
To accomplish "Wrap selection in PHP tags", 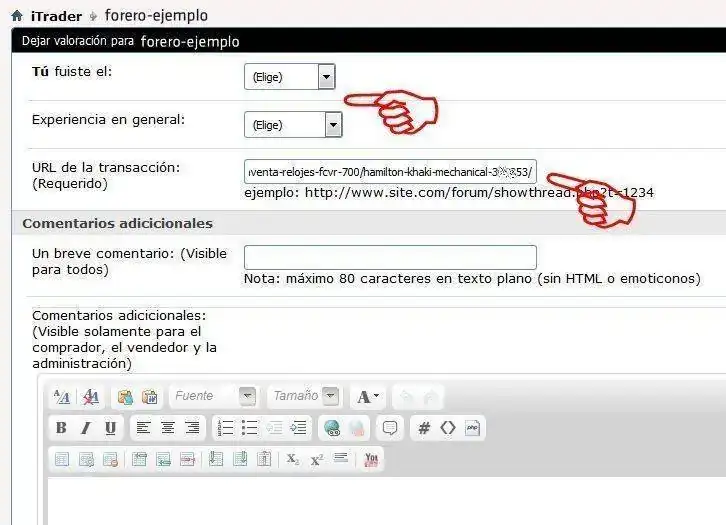I will pyautogui.click(x=472, y=428).
